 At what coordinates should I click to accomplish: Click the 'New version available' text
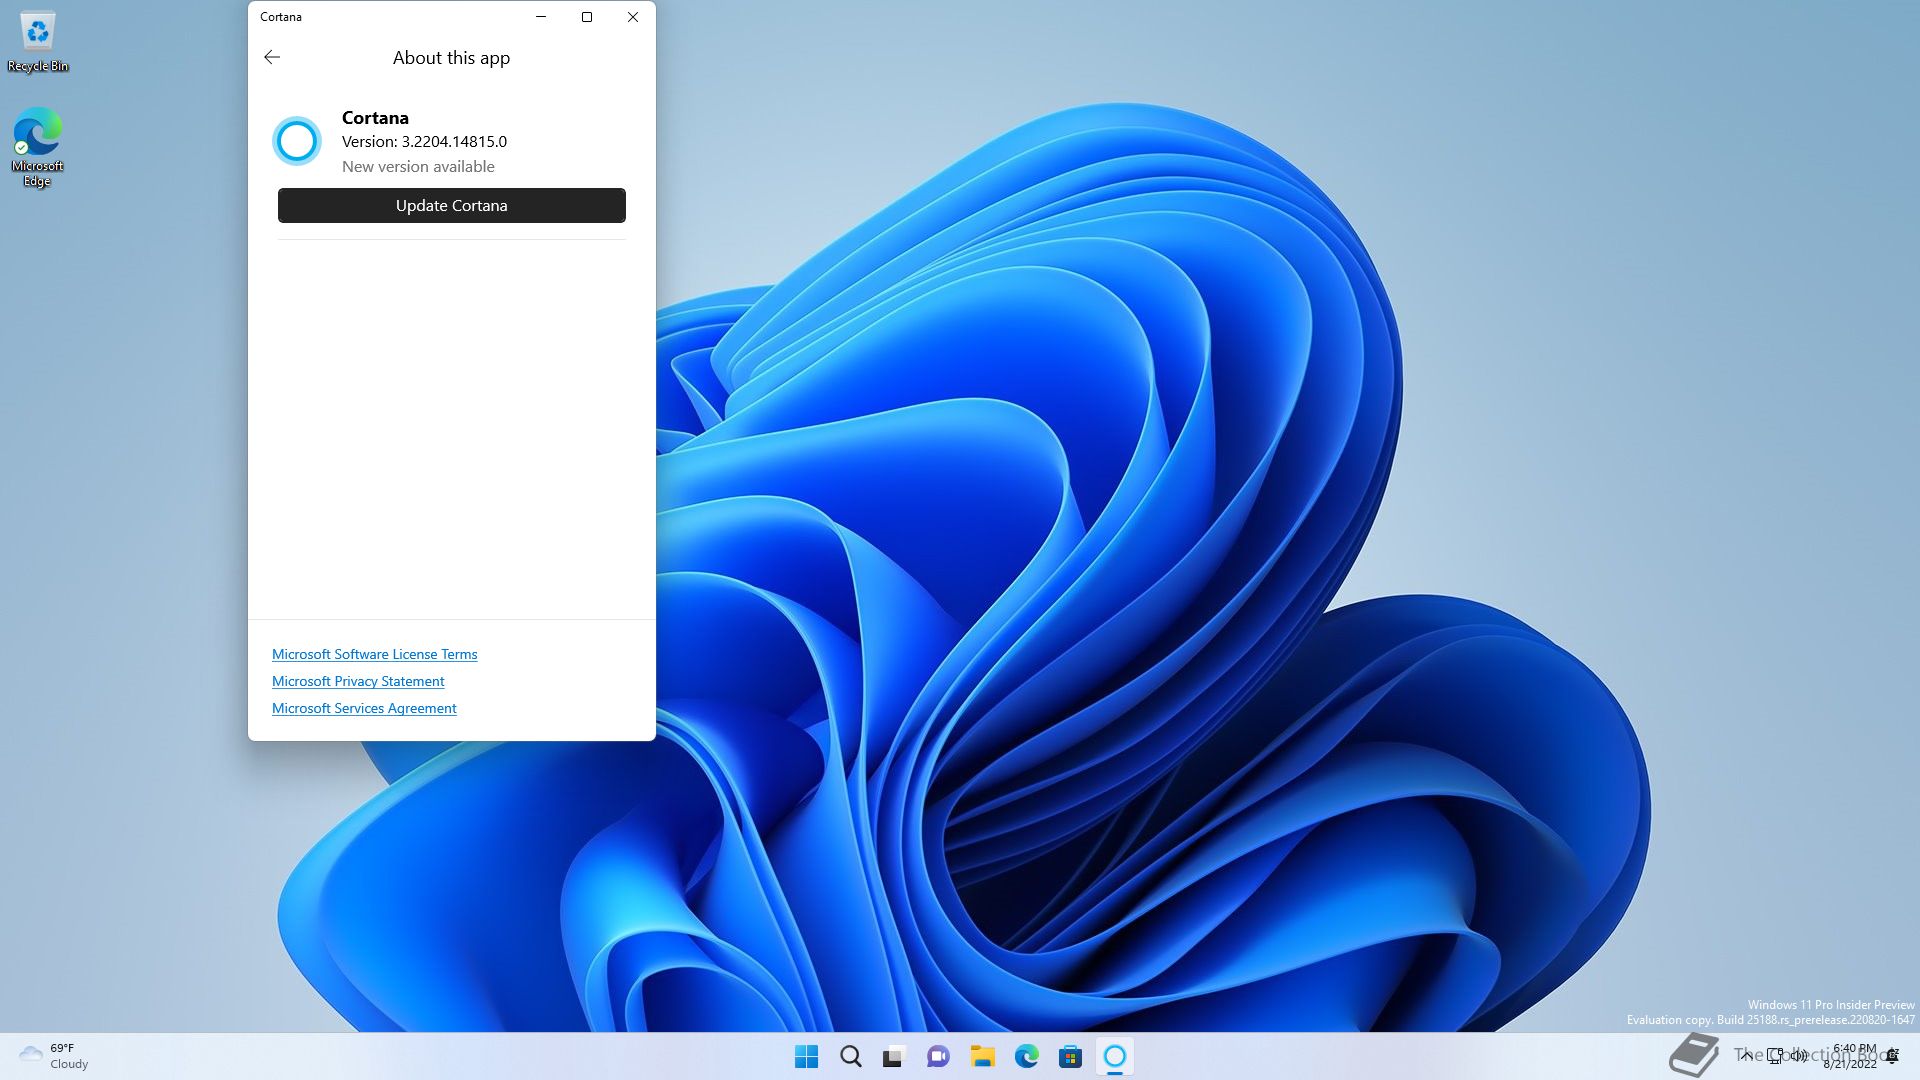tap(418, 167)
